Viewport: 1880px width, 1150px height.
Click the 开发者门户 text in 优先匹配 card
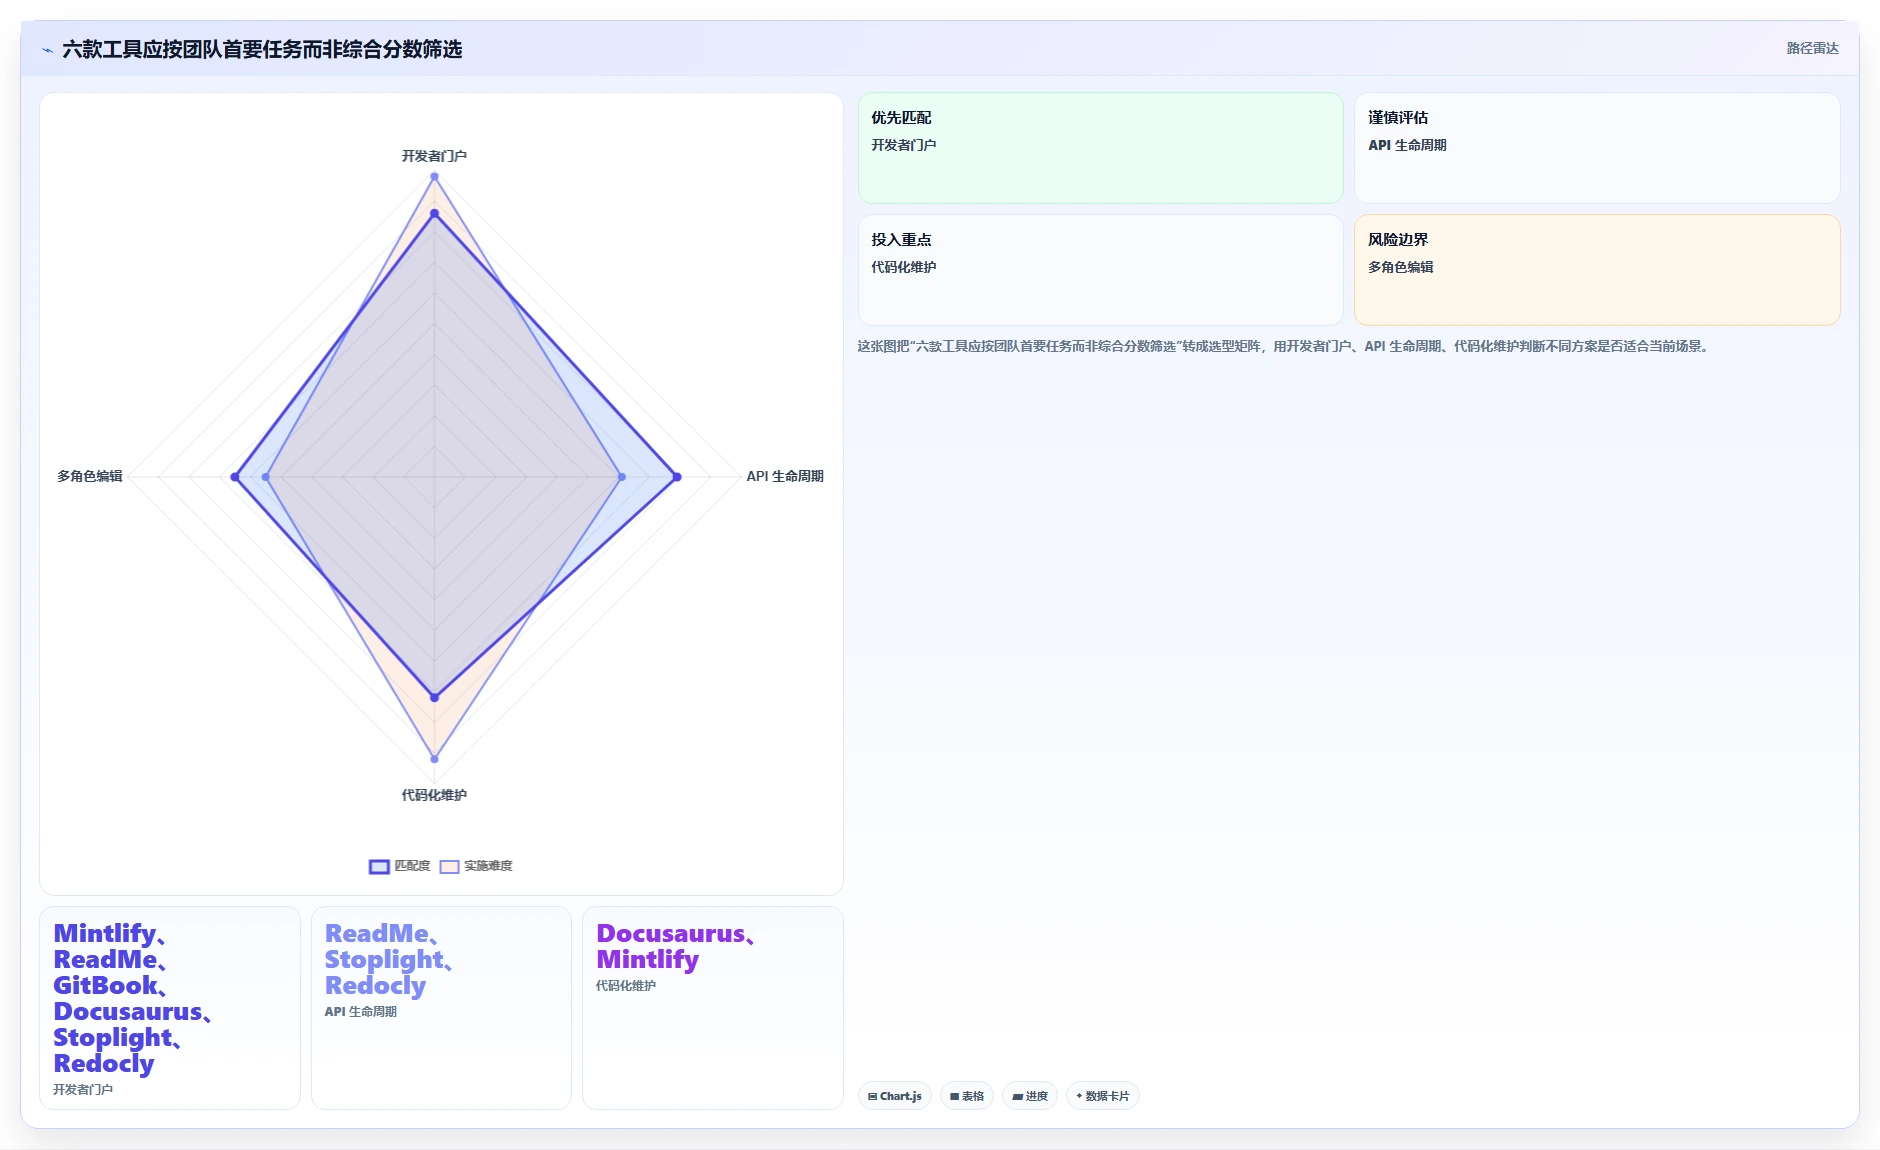[903, 145]
